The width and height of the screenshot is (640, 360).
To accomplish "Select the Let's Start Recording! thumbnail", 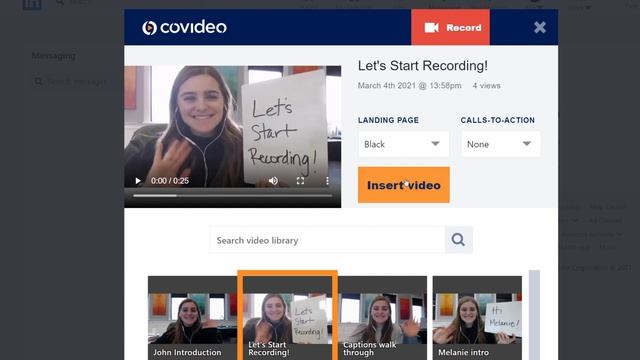I will coord(287,316).
